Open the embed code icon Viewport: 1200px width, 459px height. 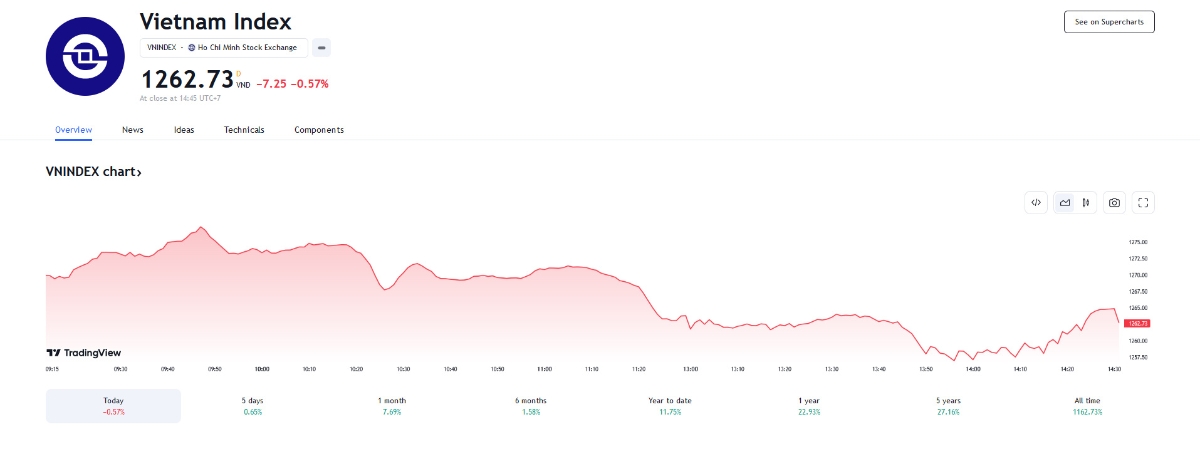[1036, 202]
